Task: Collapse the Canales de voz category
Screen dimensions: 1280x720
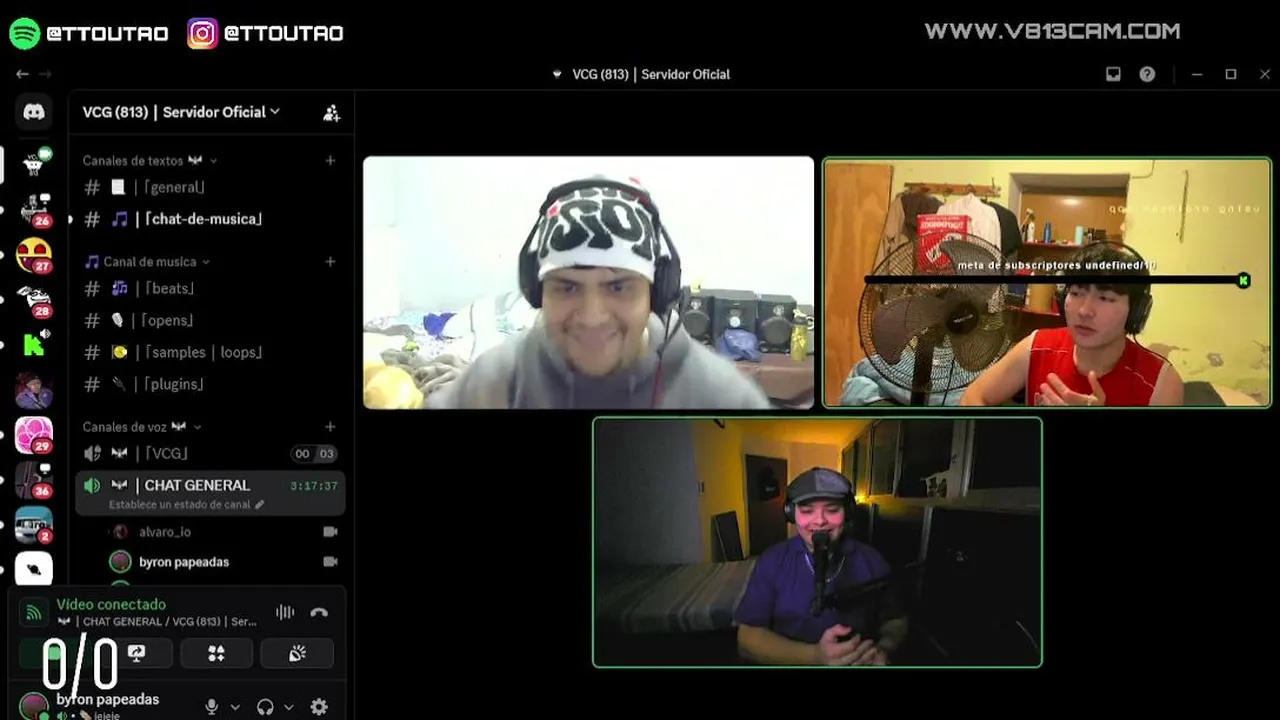Action: [x=142, y=427]
